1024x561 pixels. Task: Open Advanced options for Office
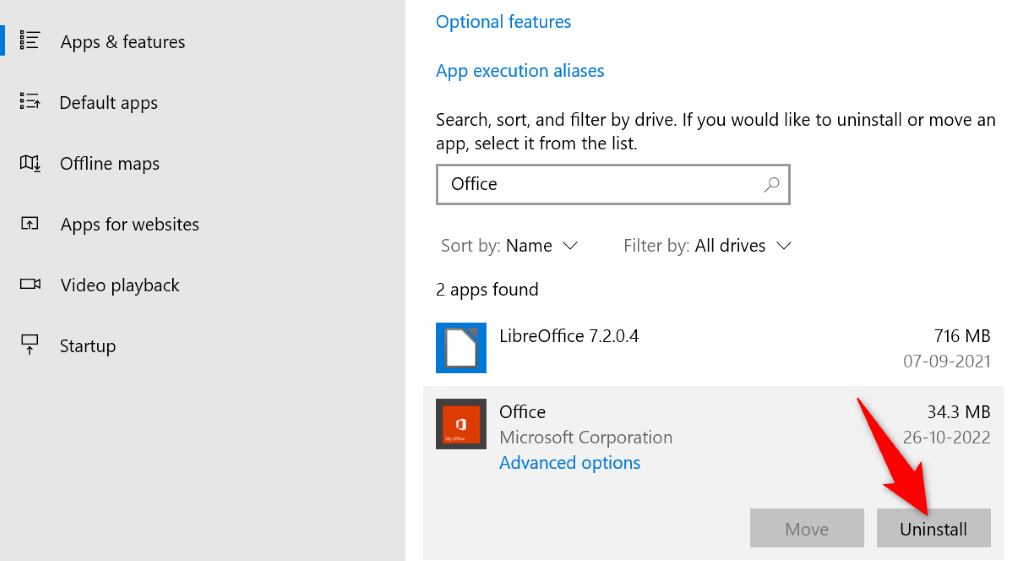[570, 463]
